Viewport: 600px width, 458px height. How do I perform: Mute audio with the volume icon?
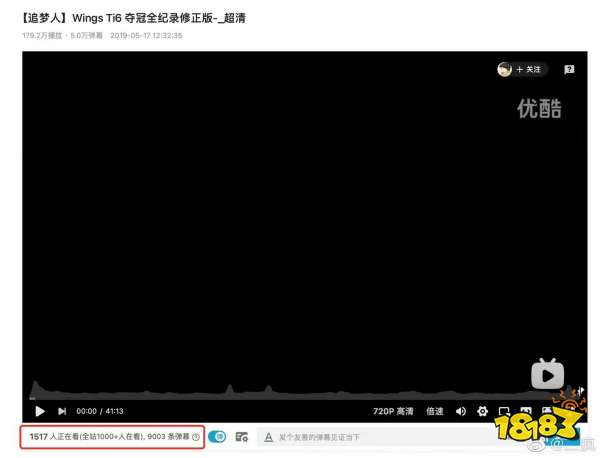click(461, 411)
